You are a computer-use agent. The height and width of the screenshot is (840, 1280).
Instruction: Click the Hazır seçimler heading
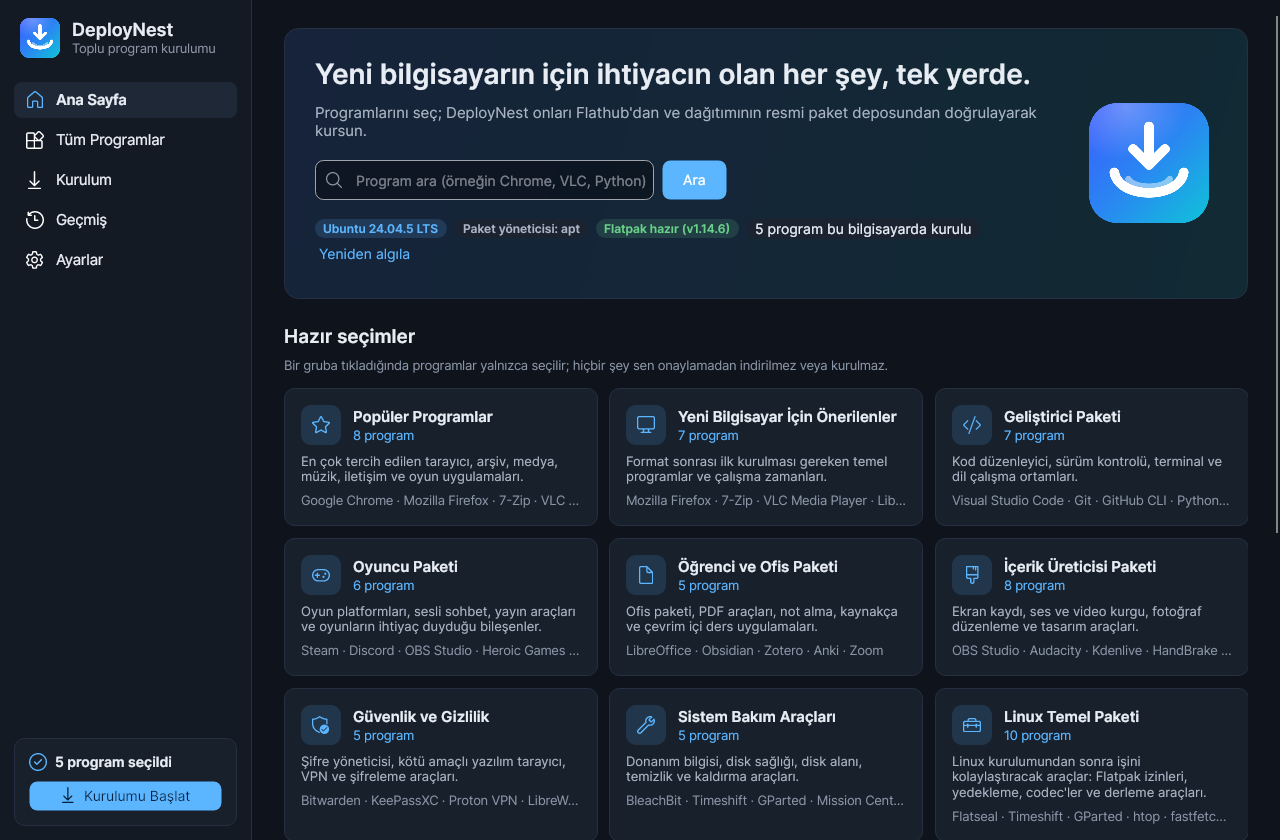[x=349, y=337]
